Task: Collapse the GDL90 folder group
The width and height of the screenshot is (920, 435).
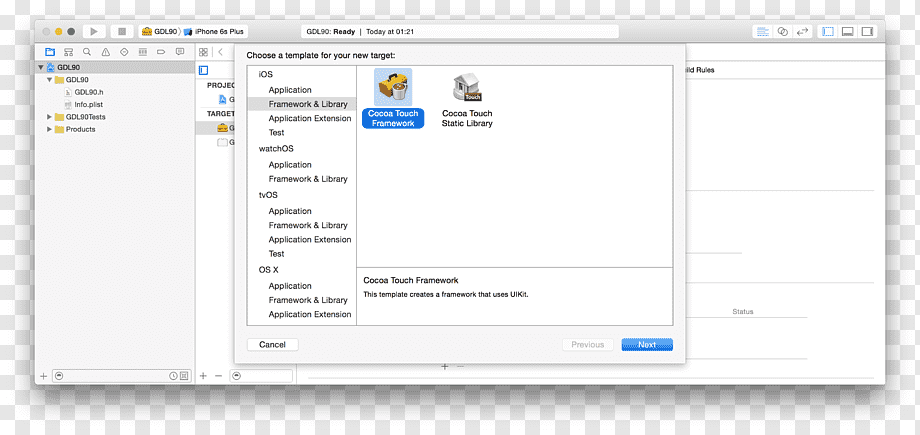Action: [49, 80]
